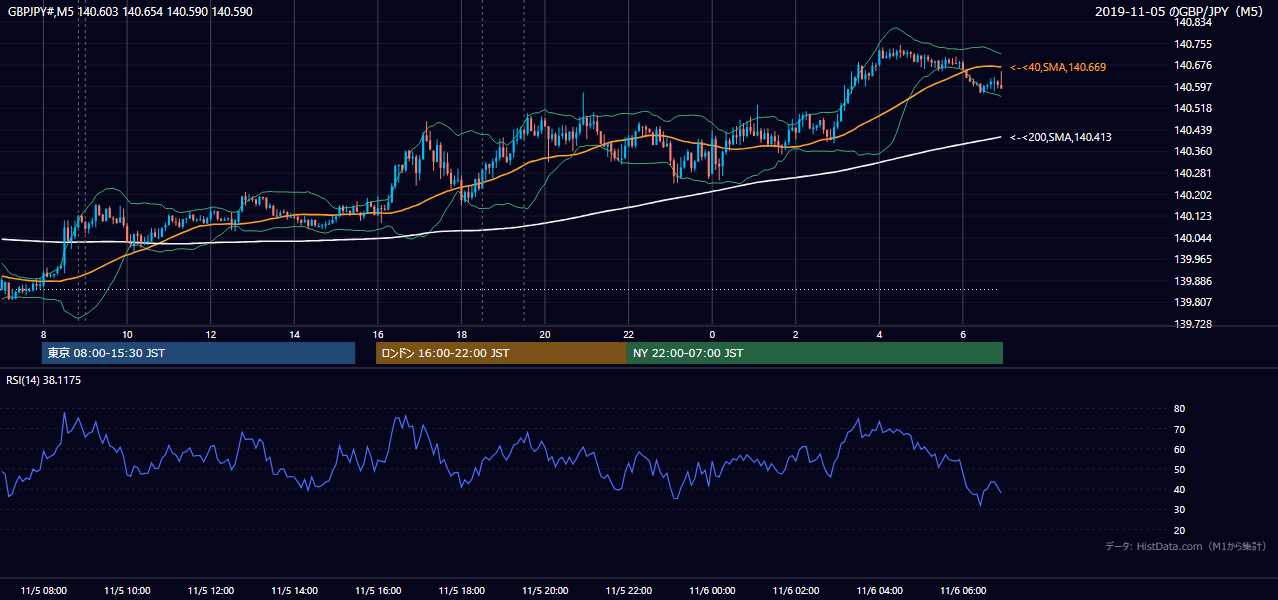Click RSI scale value 50
This screenshot has width=1278, height=600.
[x=1179, y=469]
